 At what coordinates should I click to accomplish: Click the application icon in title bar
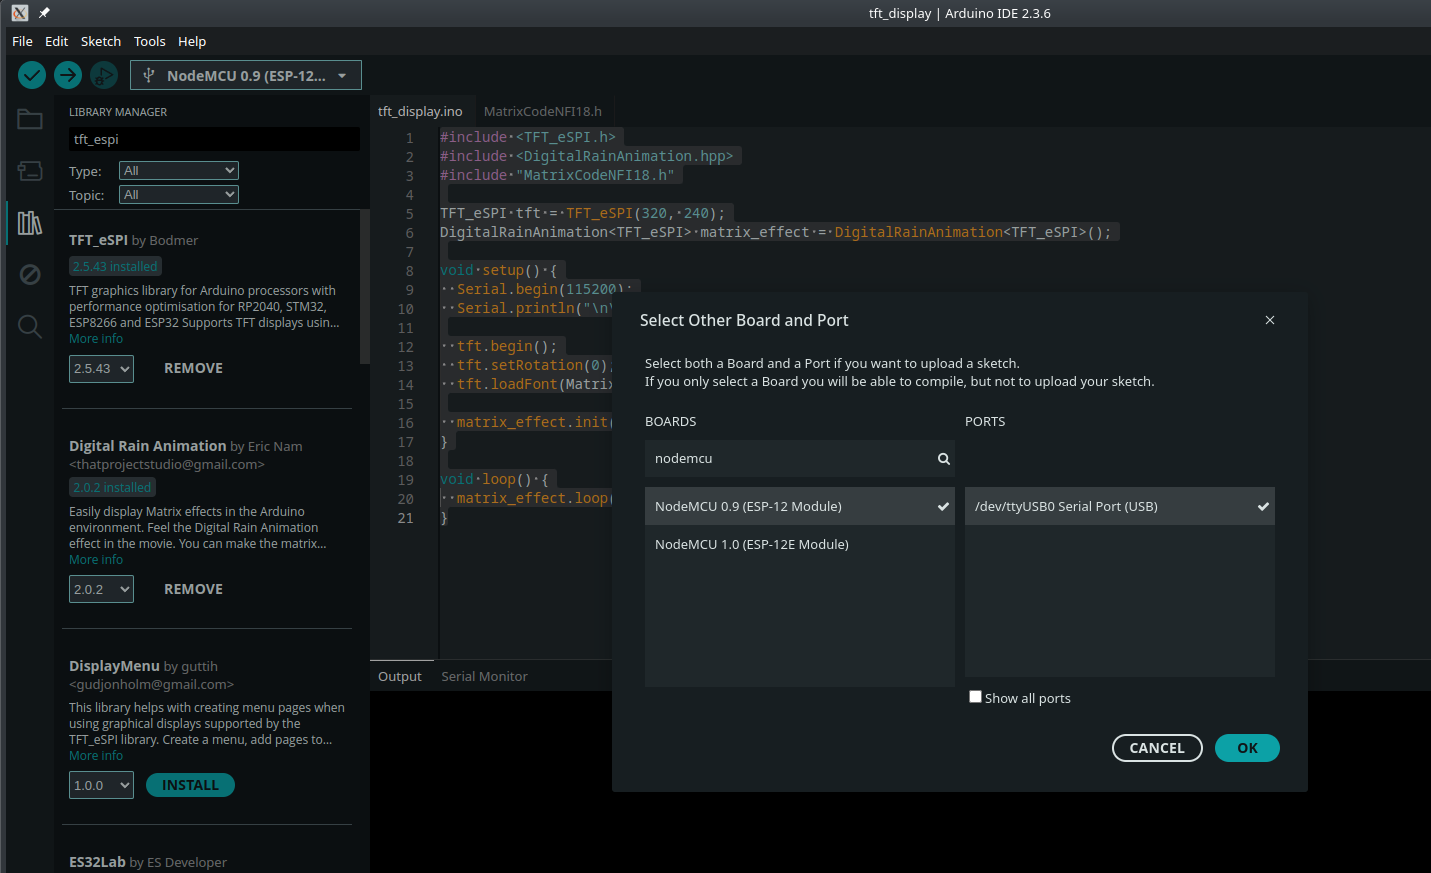point(20,13)
